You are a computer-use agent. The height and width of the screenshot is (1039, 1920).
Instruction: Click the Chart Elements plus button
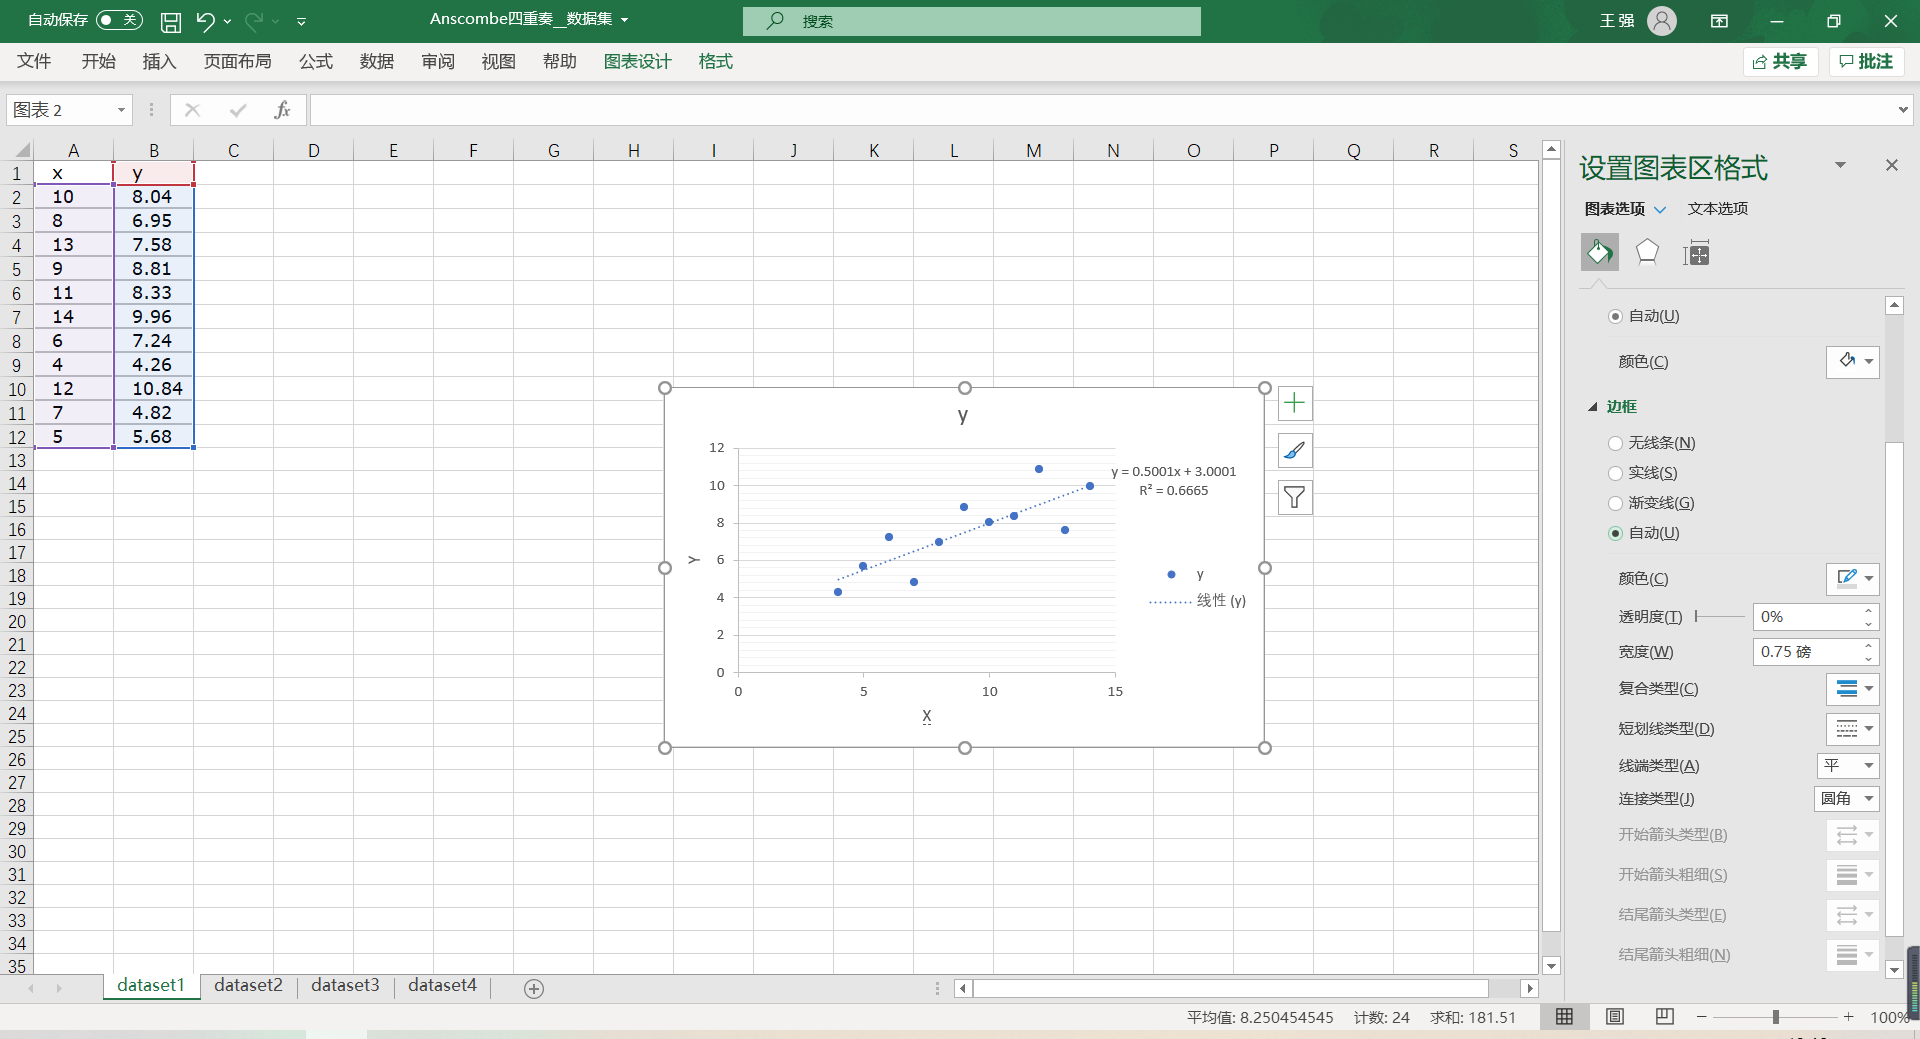pyautogui.click(x=1295, y=403)
